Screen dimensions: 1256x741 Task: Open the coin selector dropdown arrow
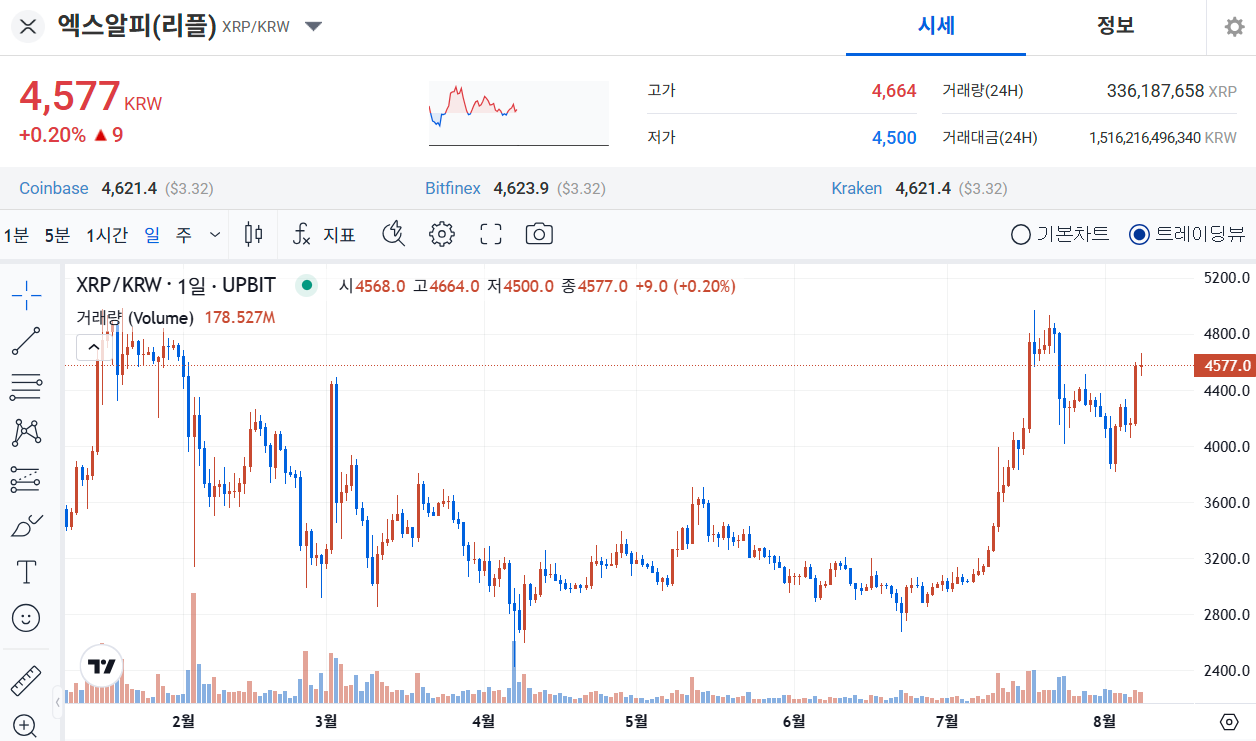(313, 27)
